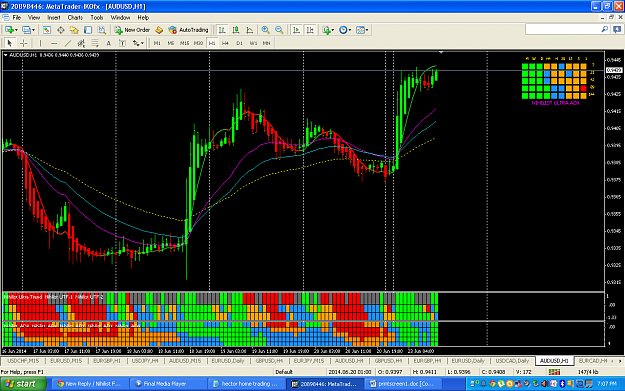Open the View menu
Image resolution: width=625 pixels, height=391 pixels.
click(x=34, y=18)
